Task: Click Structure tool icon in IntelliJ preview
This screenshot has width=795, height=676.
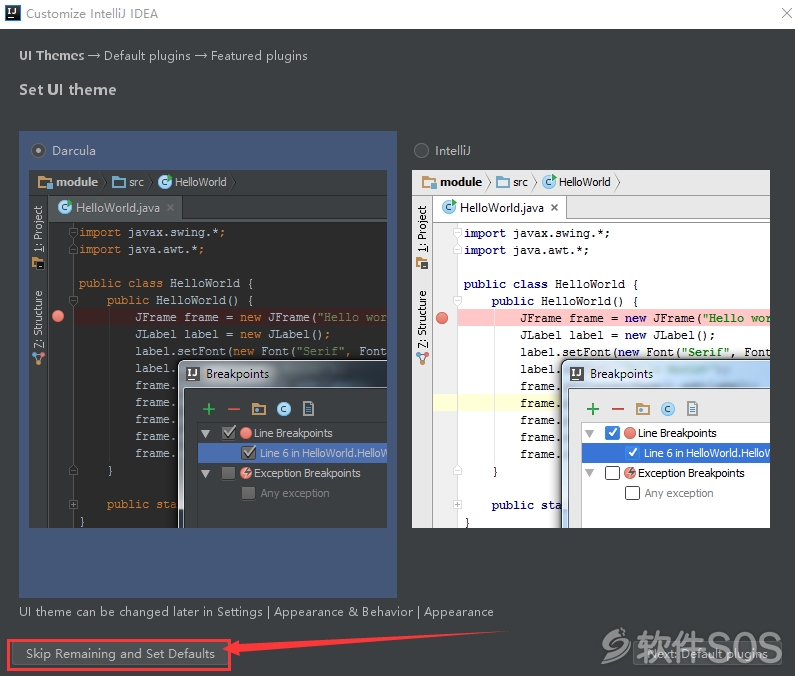Action: tap(422, 359)
